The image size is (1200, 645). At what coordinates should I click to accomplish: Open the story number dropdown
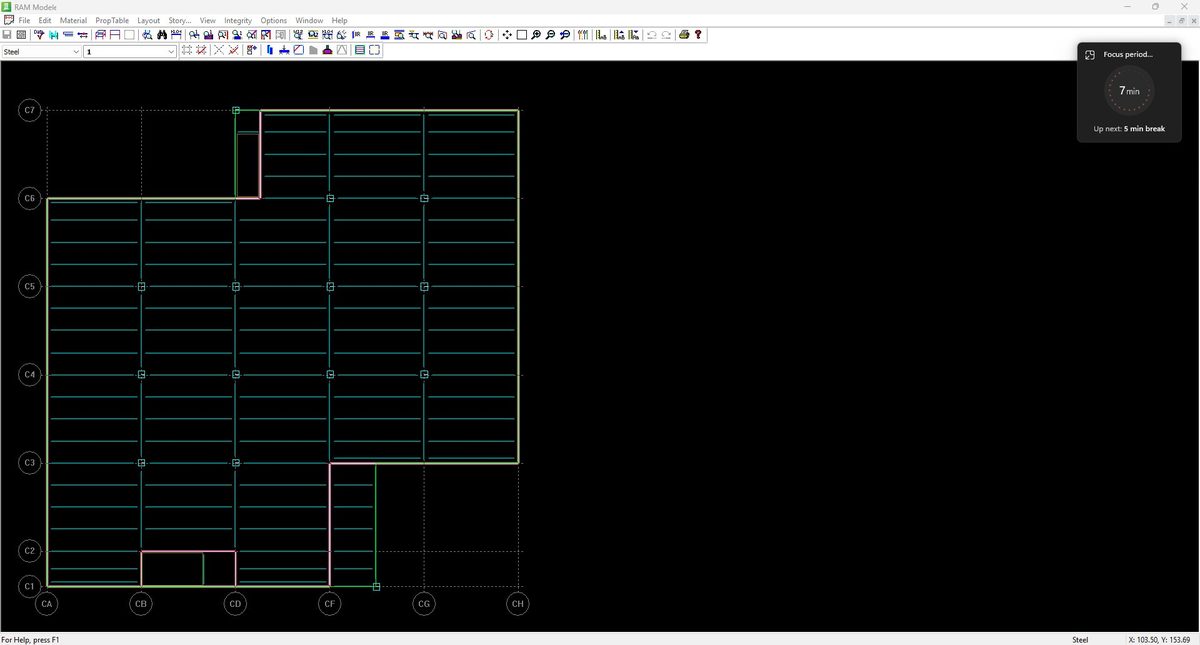tap(170, 51)
